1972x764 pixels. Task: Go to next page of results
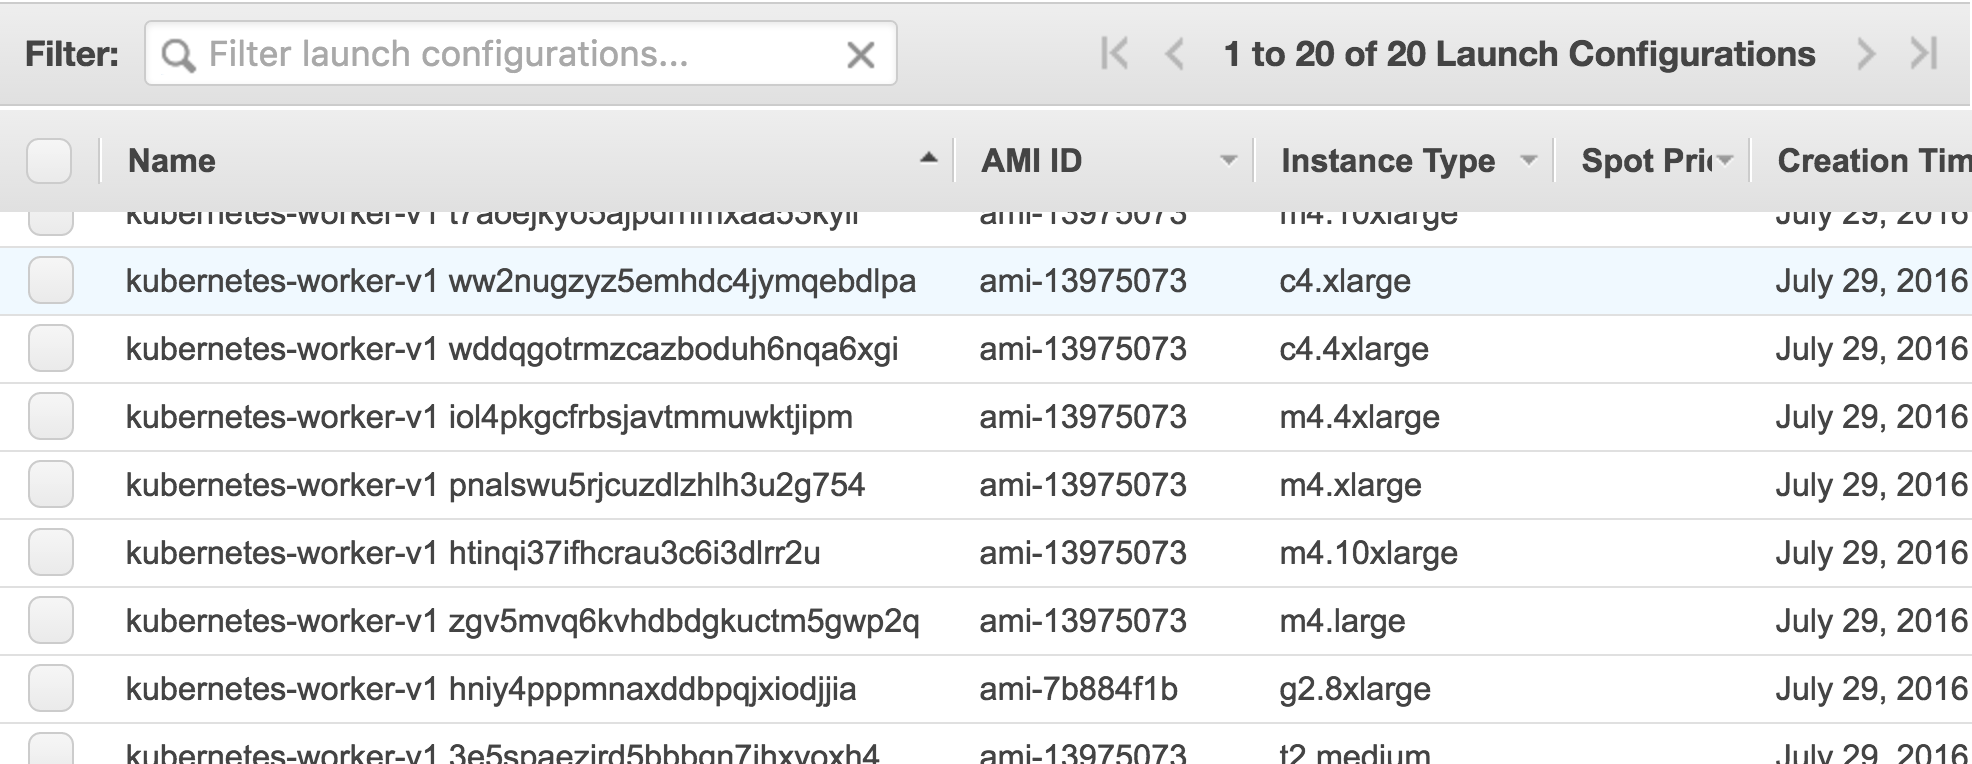(1865, 54)
